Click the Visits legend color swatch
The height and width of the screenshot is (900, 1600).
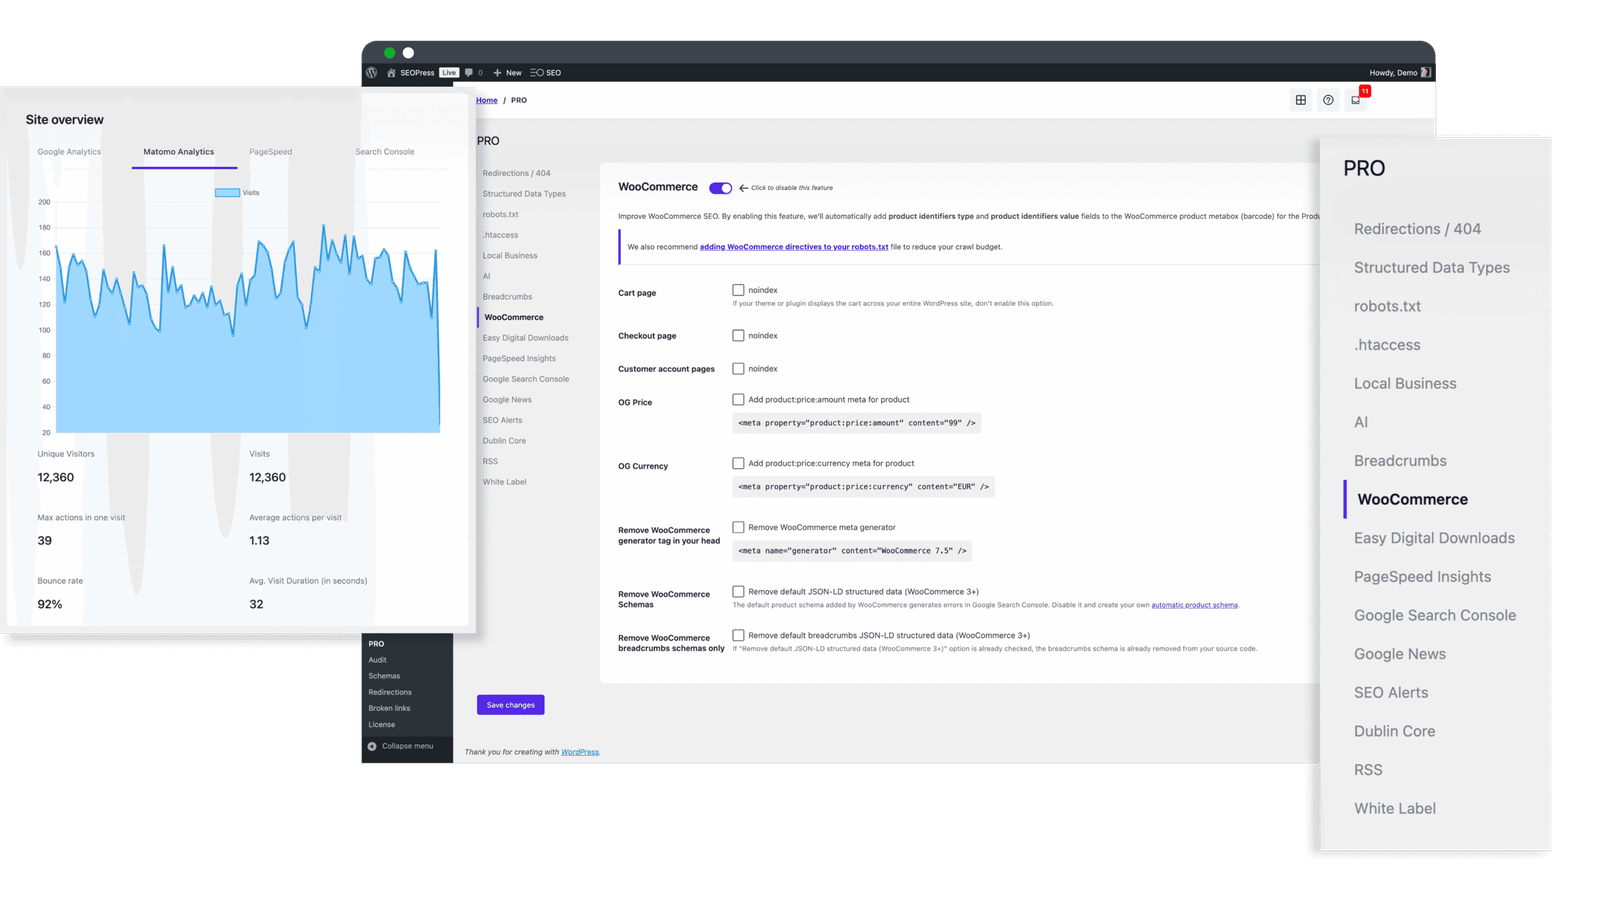tap(227, 193)
